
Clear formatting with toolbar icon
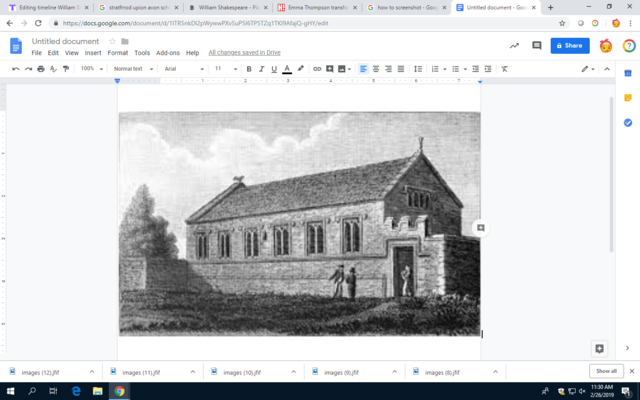504,69
